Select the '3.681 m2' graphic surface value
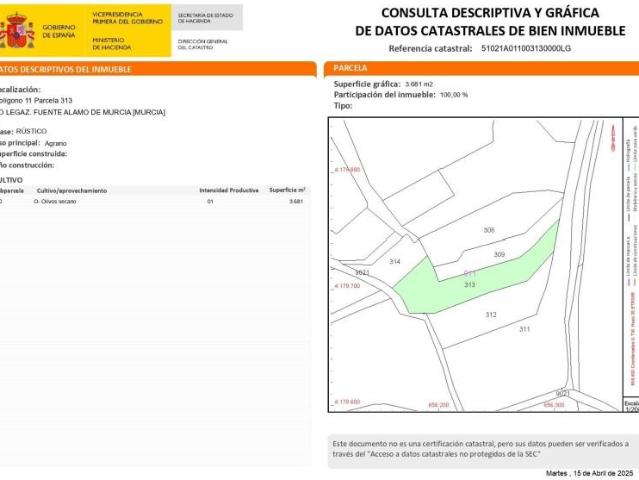639x480 pixels. click(x=419, y=84)
